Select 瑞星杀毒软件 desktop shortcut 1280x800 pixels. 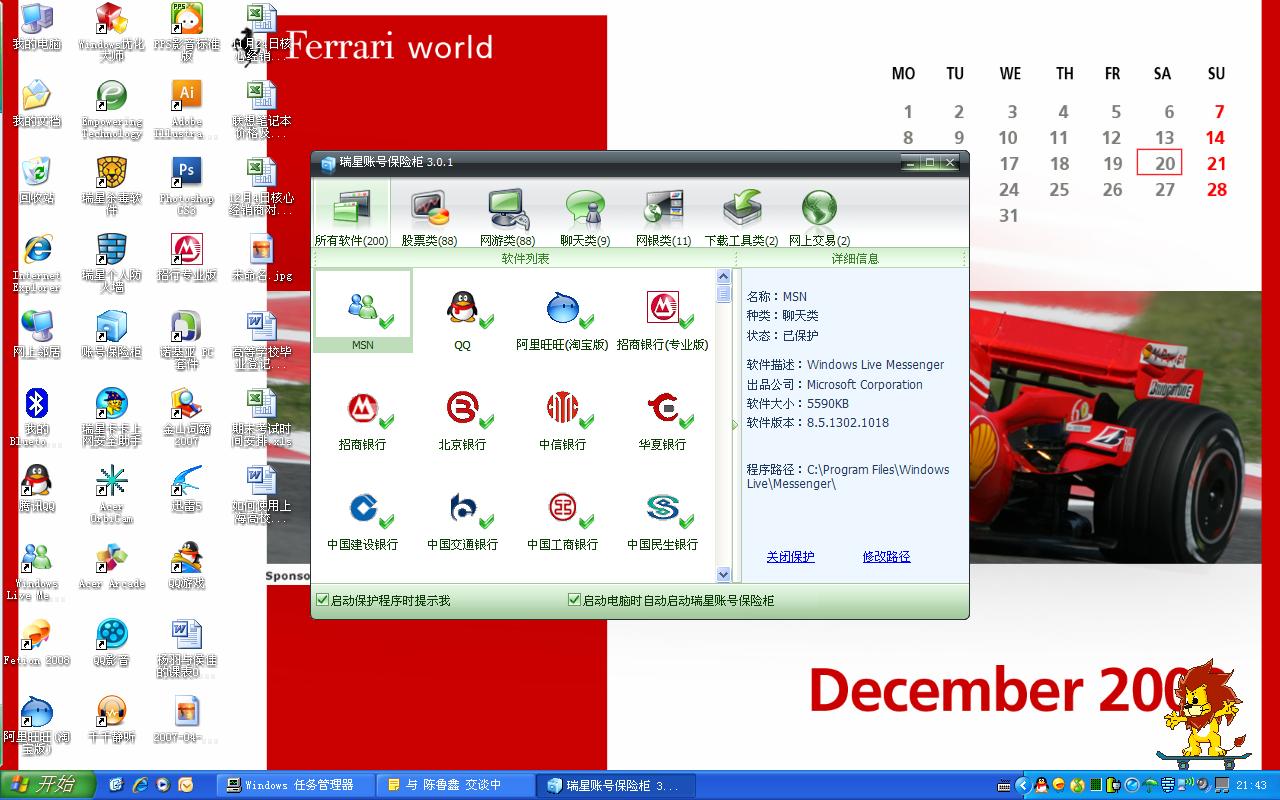click(112, 186)
